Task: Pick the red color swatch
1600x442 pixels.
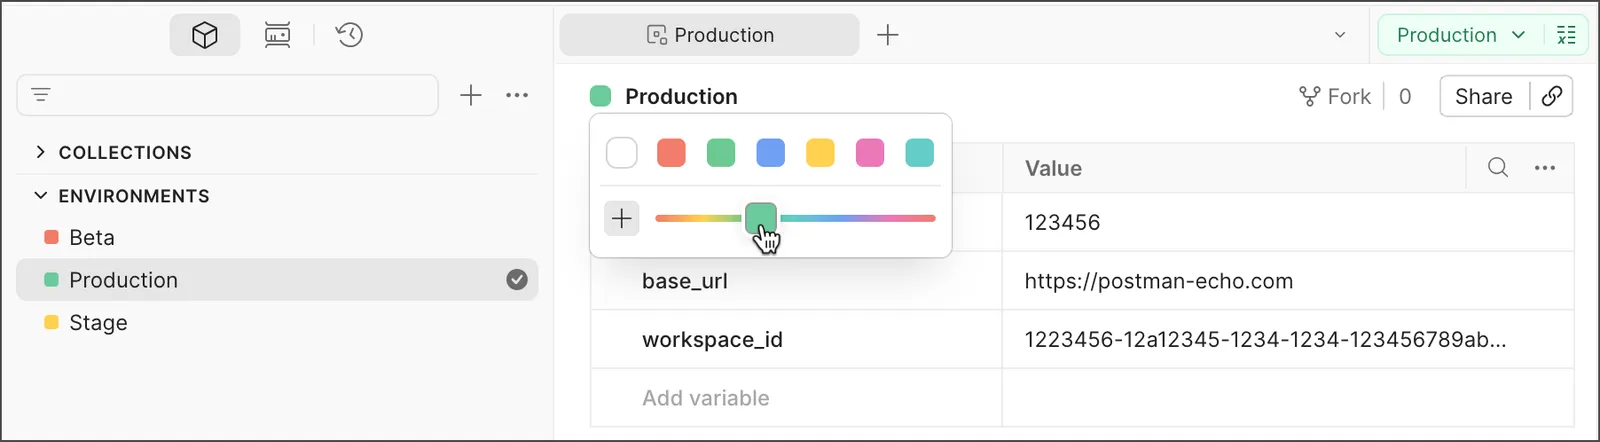Action: (x=671, y=153)
